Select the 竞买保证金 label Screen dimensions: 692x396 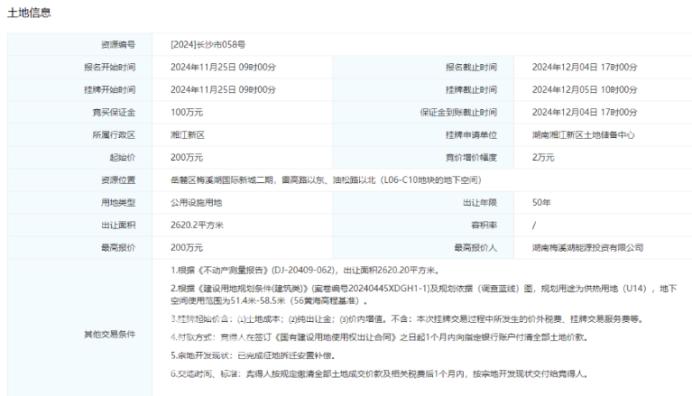114,112
